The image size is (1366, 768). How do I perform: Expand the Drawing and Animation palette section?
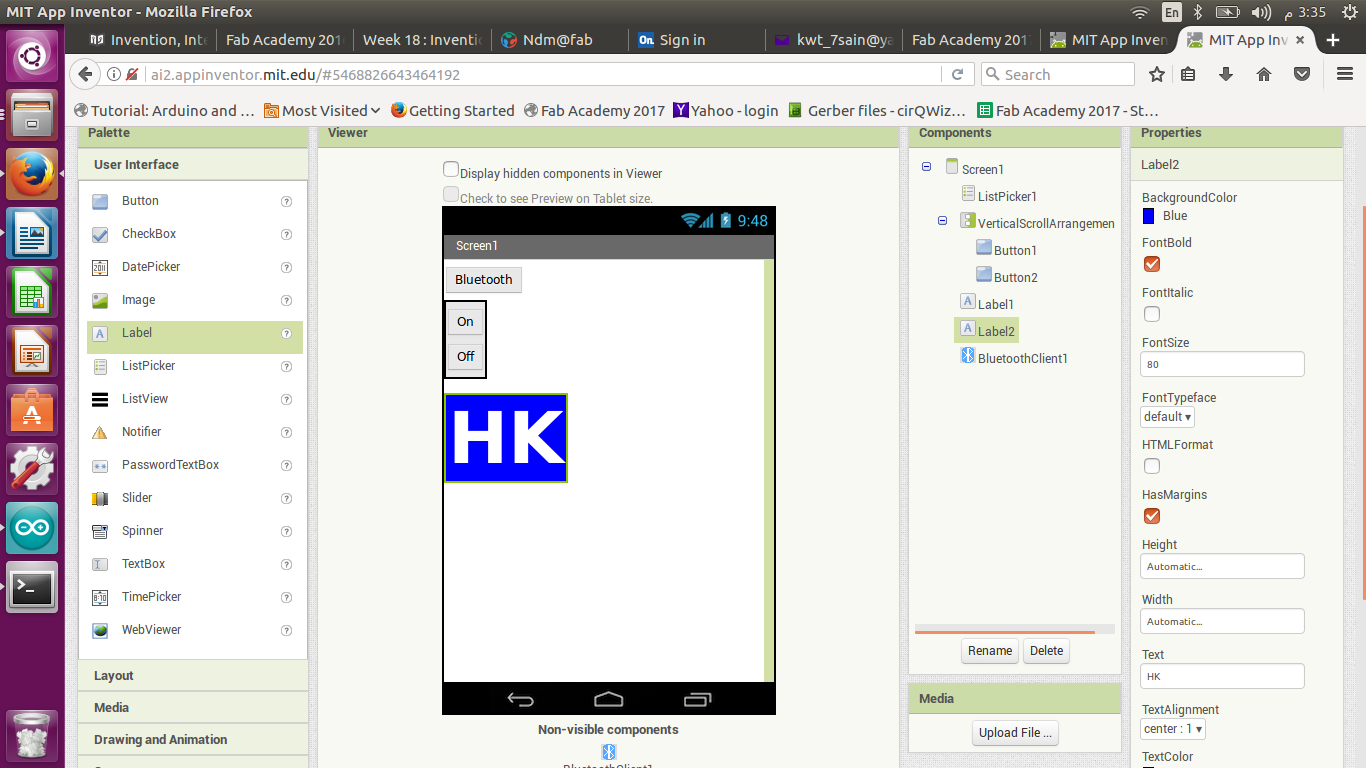[193, 740]
